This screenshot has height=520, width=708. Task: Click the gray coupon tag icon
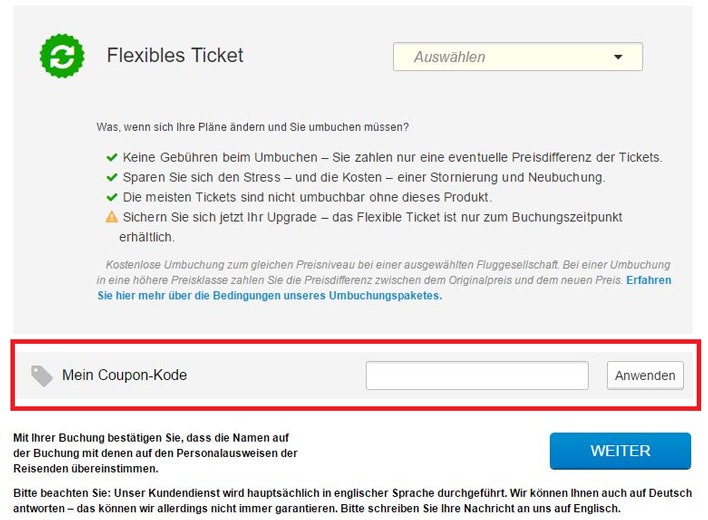point(42,376)
